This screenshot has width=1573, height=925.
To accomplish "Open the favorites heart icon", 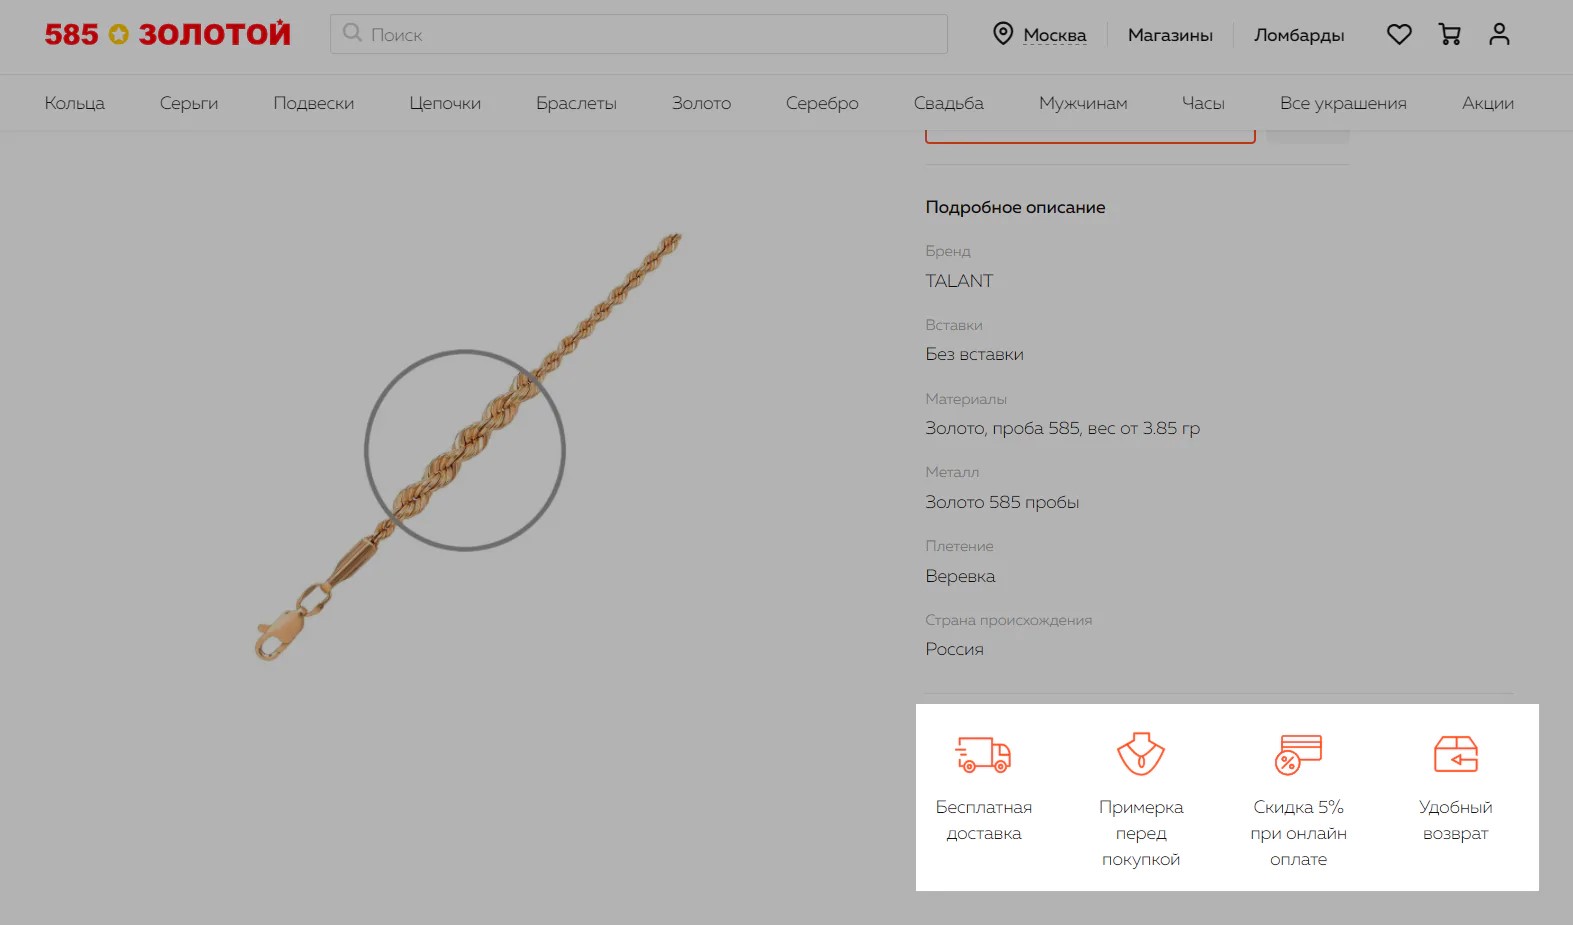I will point(1399,35).
